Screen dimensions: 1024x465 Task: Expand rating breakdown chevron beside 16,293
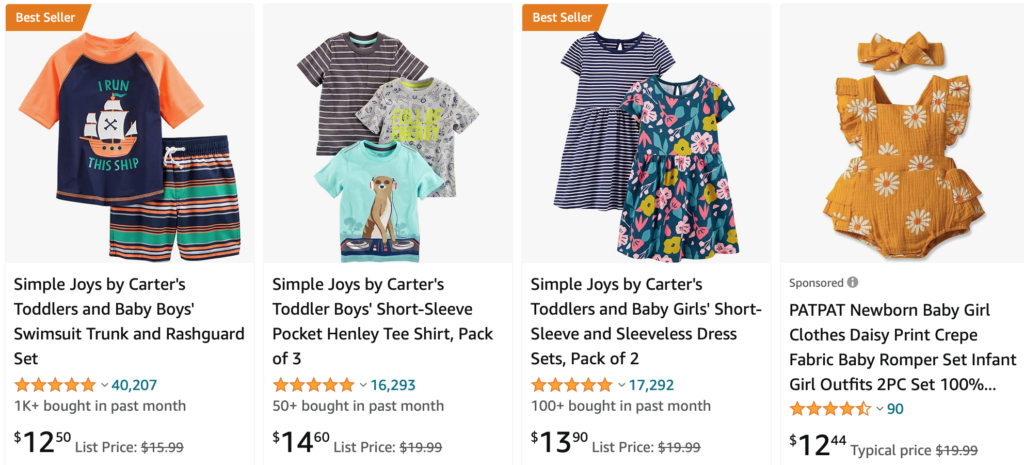[x=363, y=385]
